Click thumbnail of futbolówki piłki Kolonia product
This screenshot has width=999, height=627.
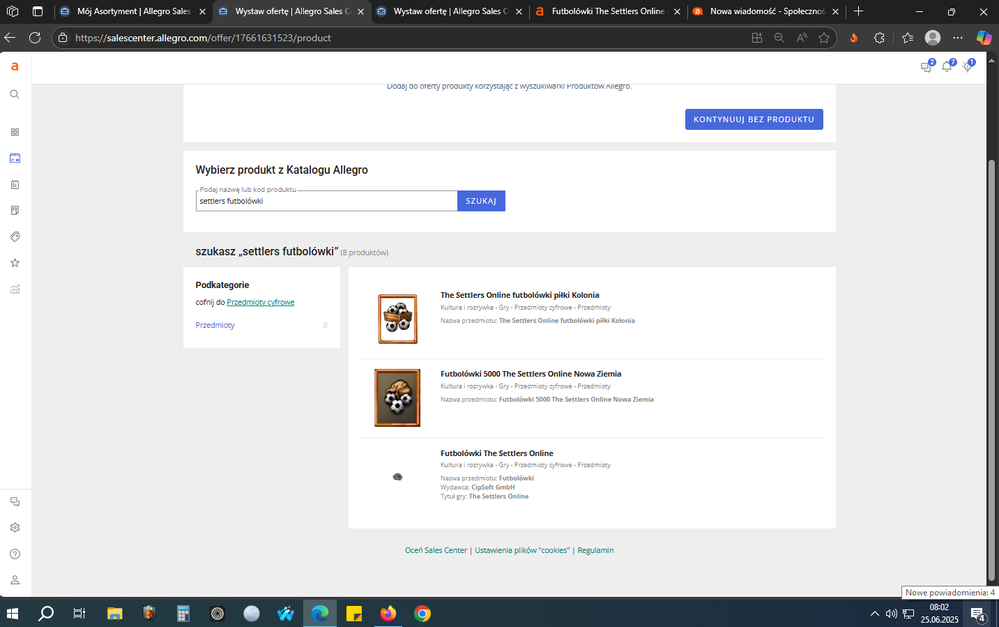coord(398,319)
